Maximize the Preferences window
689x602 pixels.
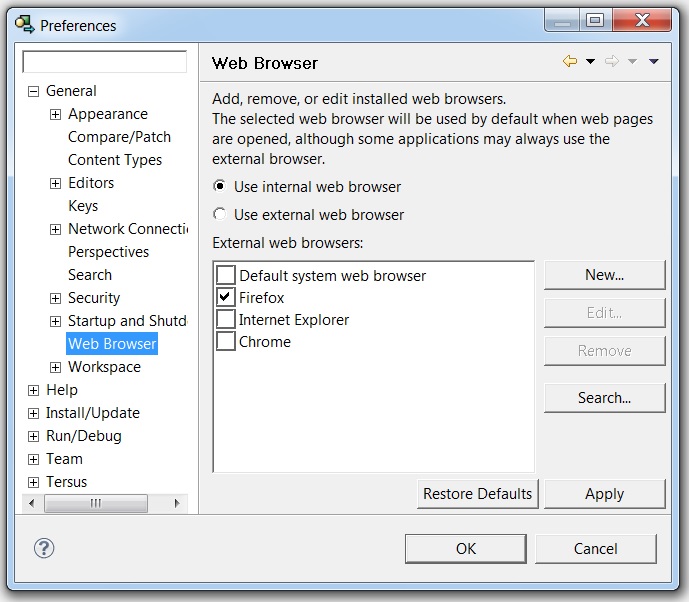point(595,20)
